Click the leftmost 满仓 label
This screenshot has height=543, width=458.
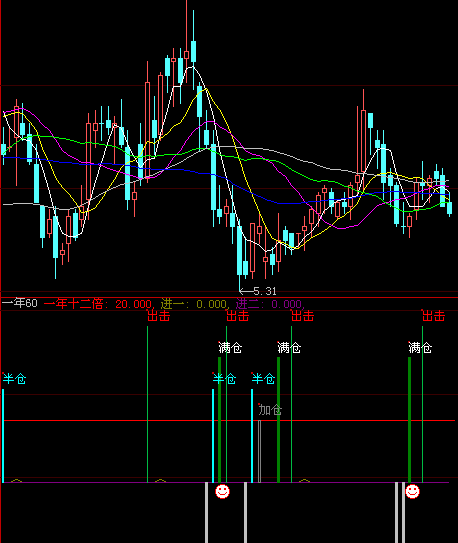(230, 347)
